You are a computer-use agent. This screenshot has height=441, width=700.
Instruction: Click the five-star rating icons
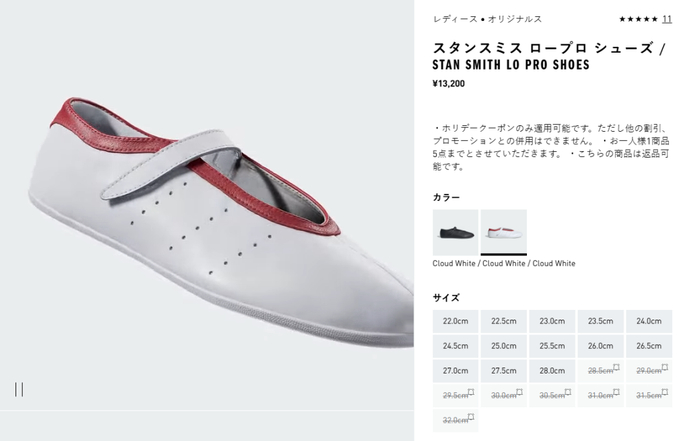tap(638, 19)
